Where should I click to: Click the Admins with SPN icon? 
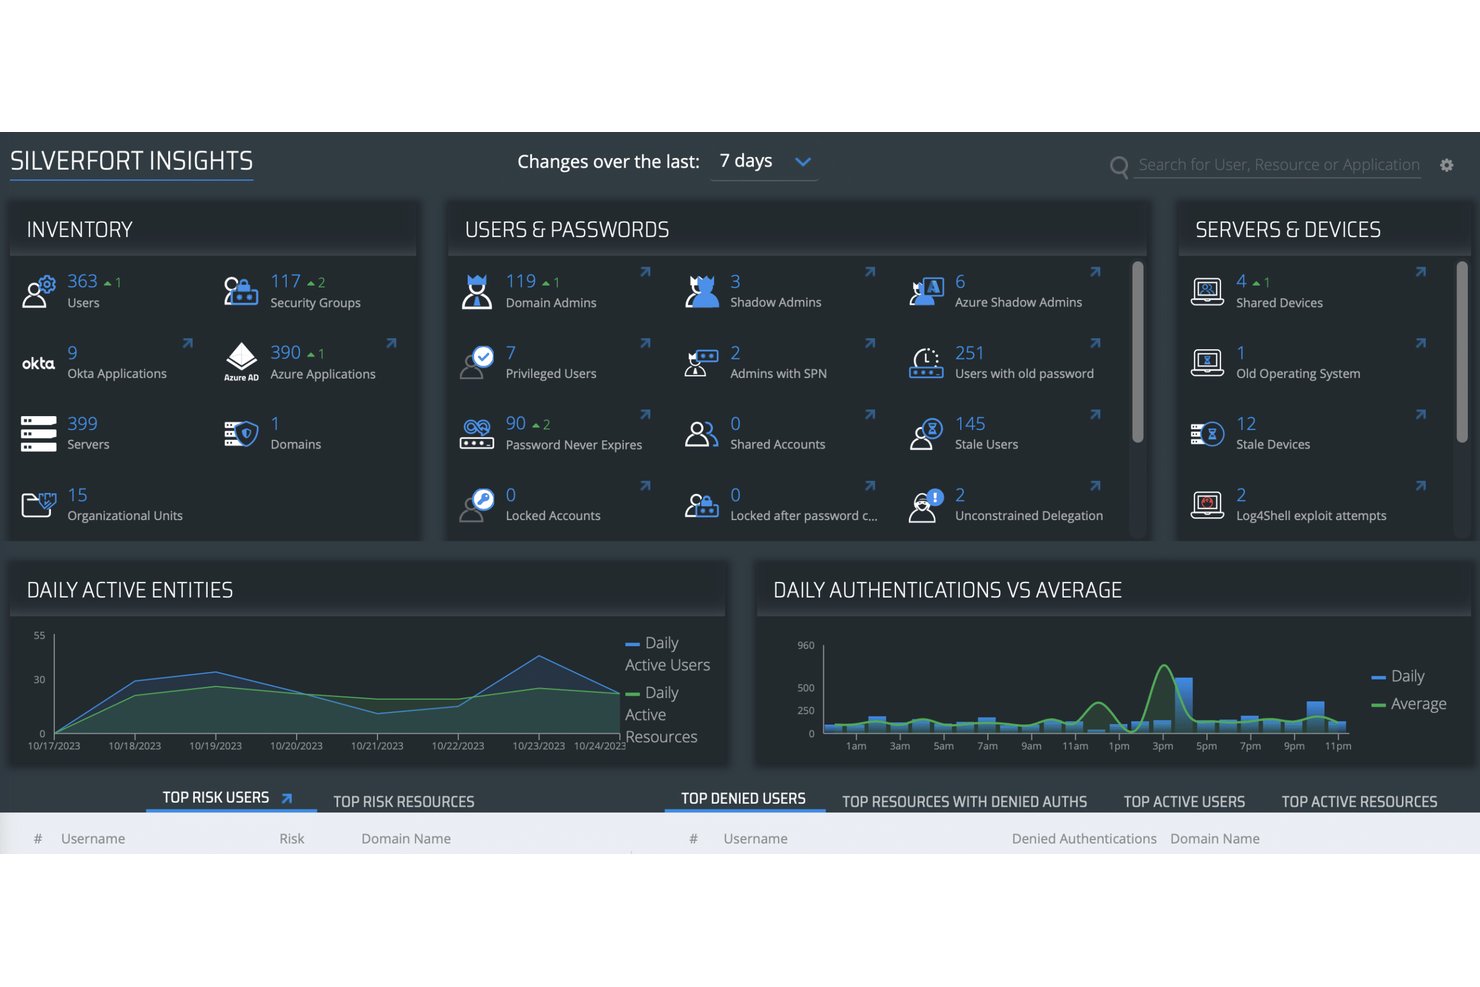coord(702,362)
